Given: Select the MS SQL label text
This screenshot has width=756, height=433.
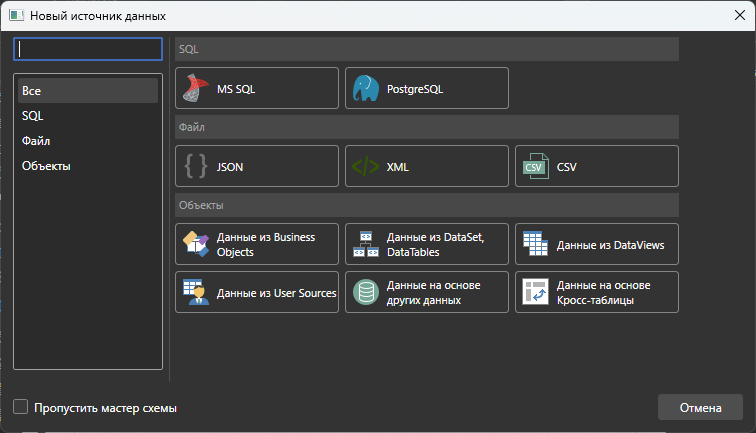Looking at the screenshot, I should (x=236, y=89).
